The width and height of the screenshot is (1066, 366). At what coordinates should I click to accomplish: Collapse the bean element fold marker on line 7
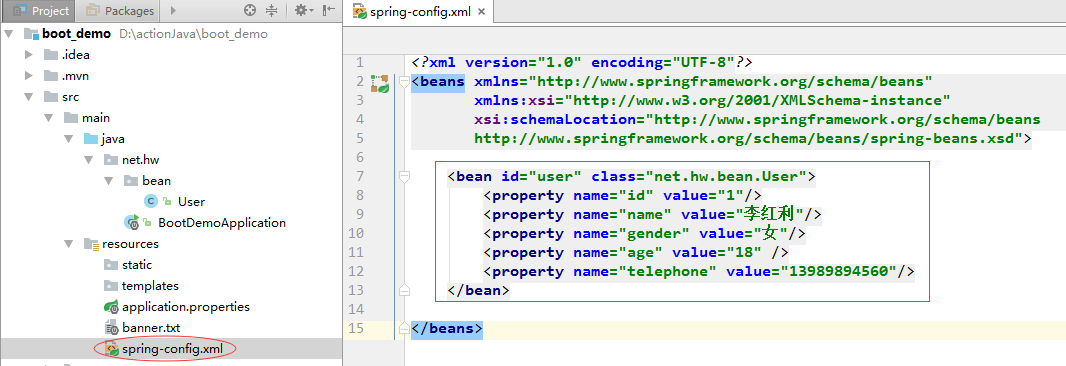(404, 177)
